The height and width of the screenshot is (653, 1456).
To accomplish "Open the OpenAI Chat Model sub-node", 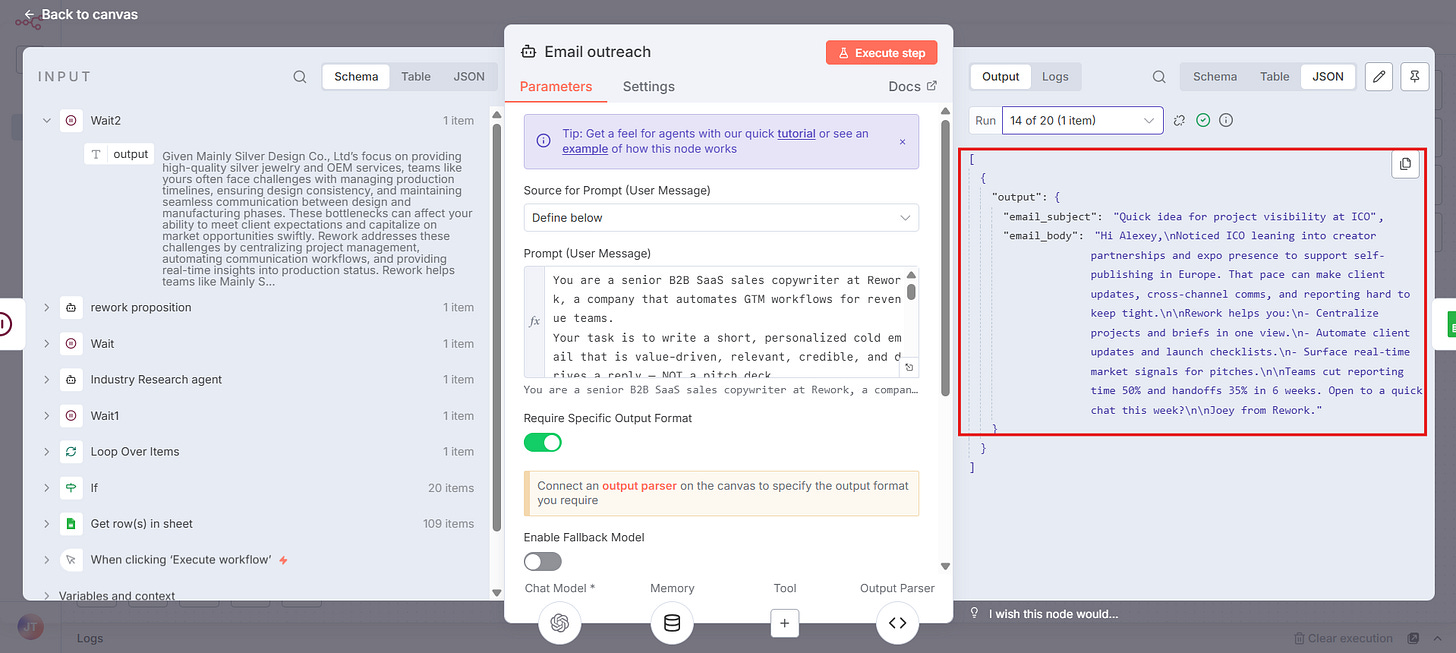I will coord(560,623).
